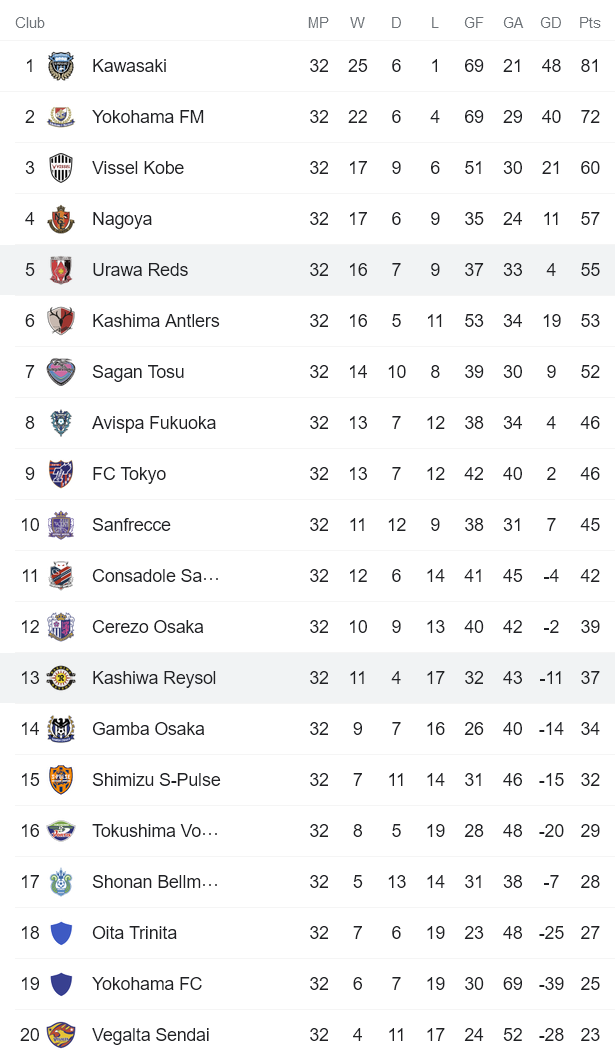Open the Urawa Reds club badge
The width and height of the screenshot is (615, 1061).
61,269
